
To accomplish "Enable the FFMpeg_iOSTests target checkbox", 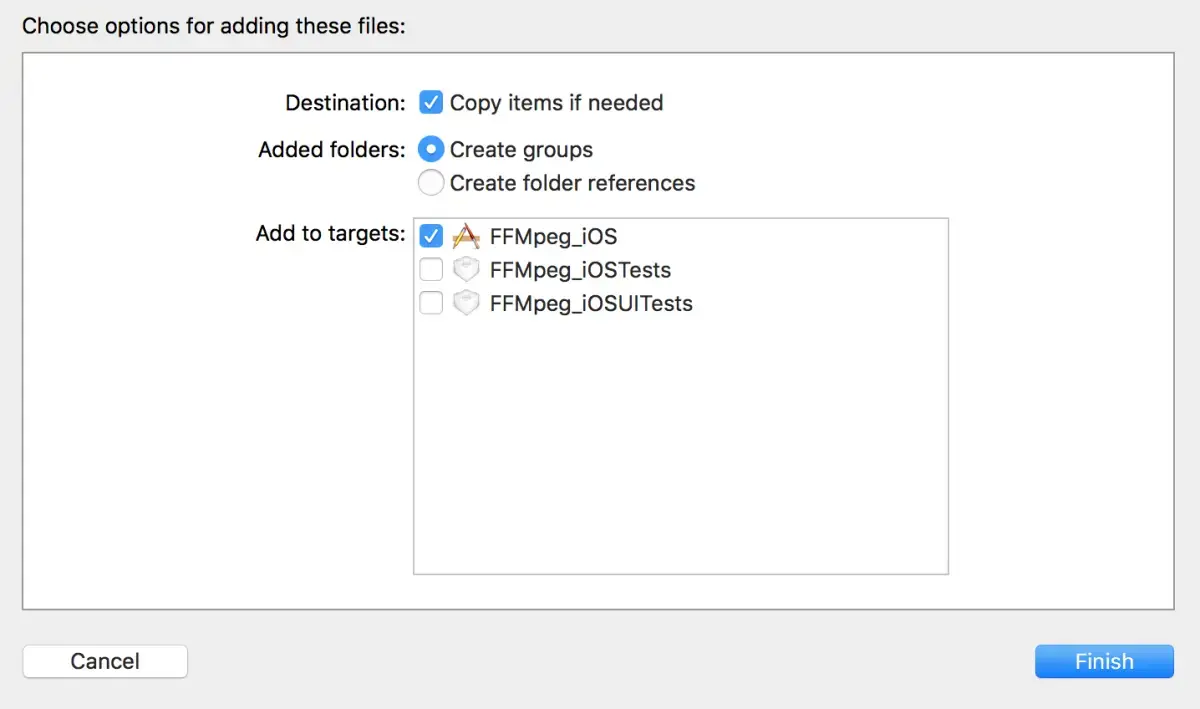I will click(431, 269).
